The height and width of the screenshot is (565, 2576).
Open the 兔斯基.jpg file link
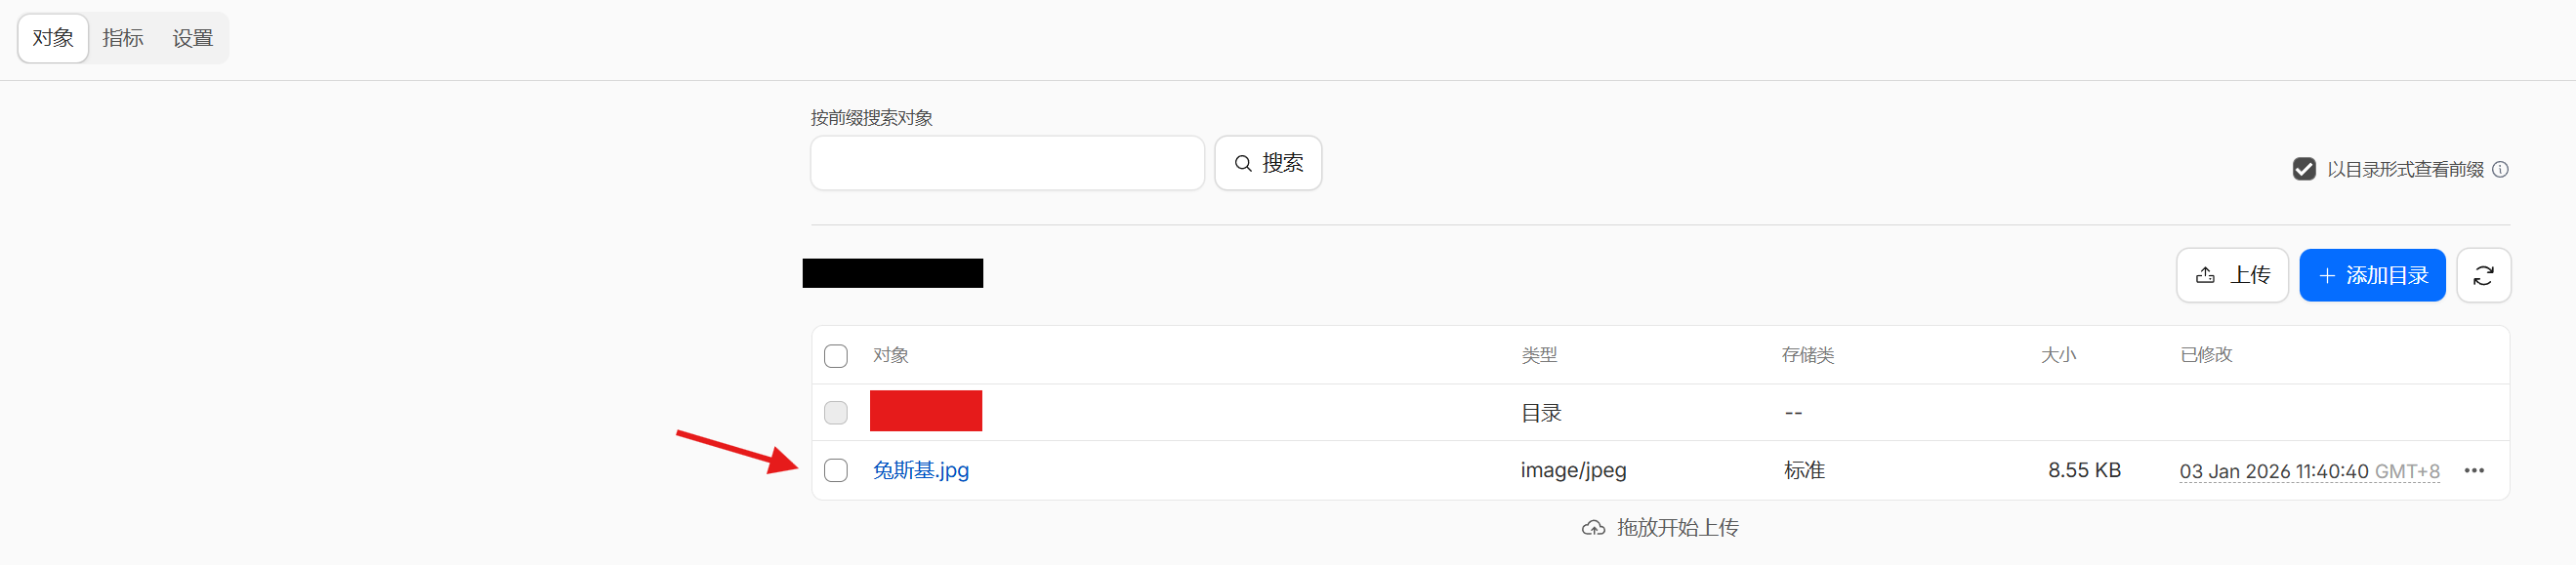click(x=921, y=470)
